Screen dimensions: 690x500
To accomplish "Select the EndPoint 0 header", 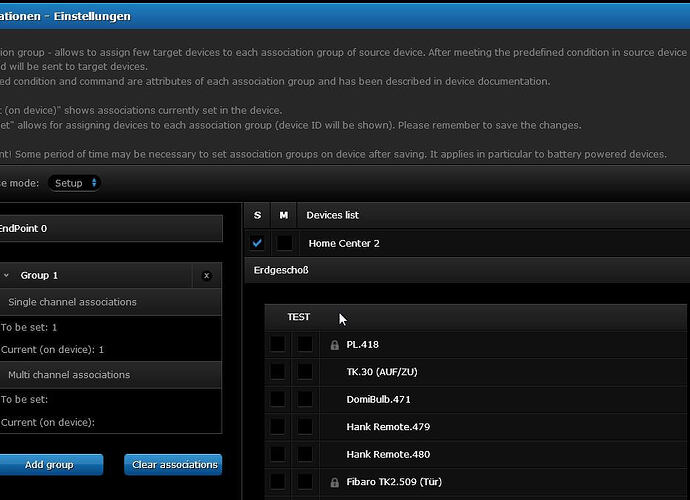I will (x=110, y=228).
